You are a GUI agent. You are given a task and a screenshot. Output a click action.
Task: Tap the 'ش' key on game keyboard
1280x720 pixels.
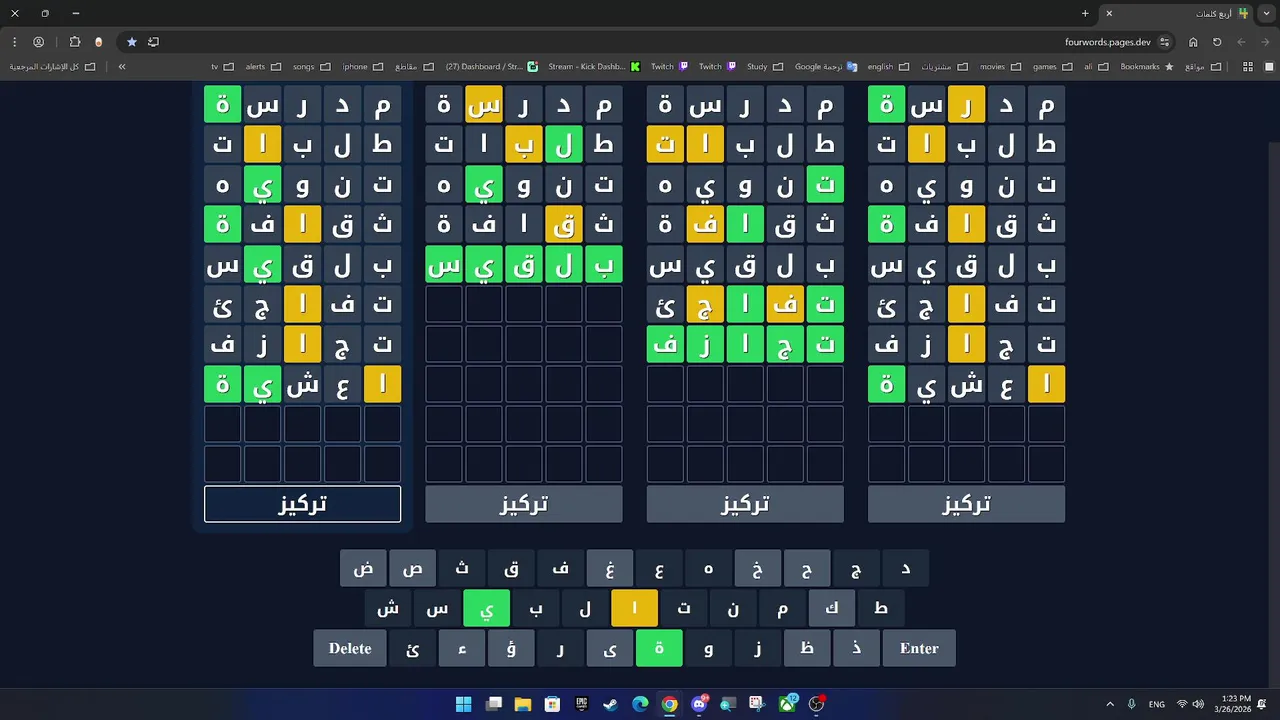coord(388,608)
